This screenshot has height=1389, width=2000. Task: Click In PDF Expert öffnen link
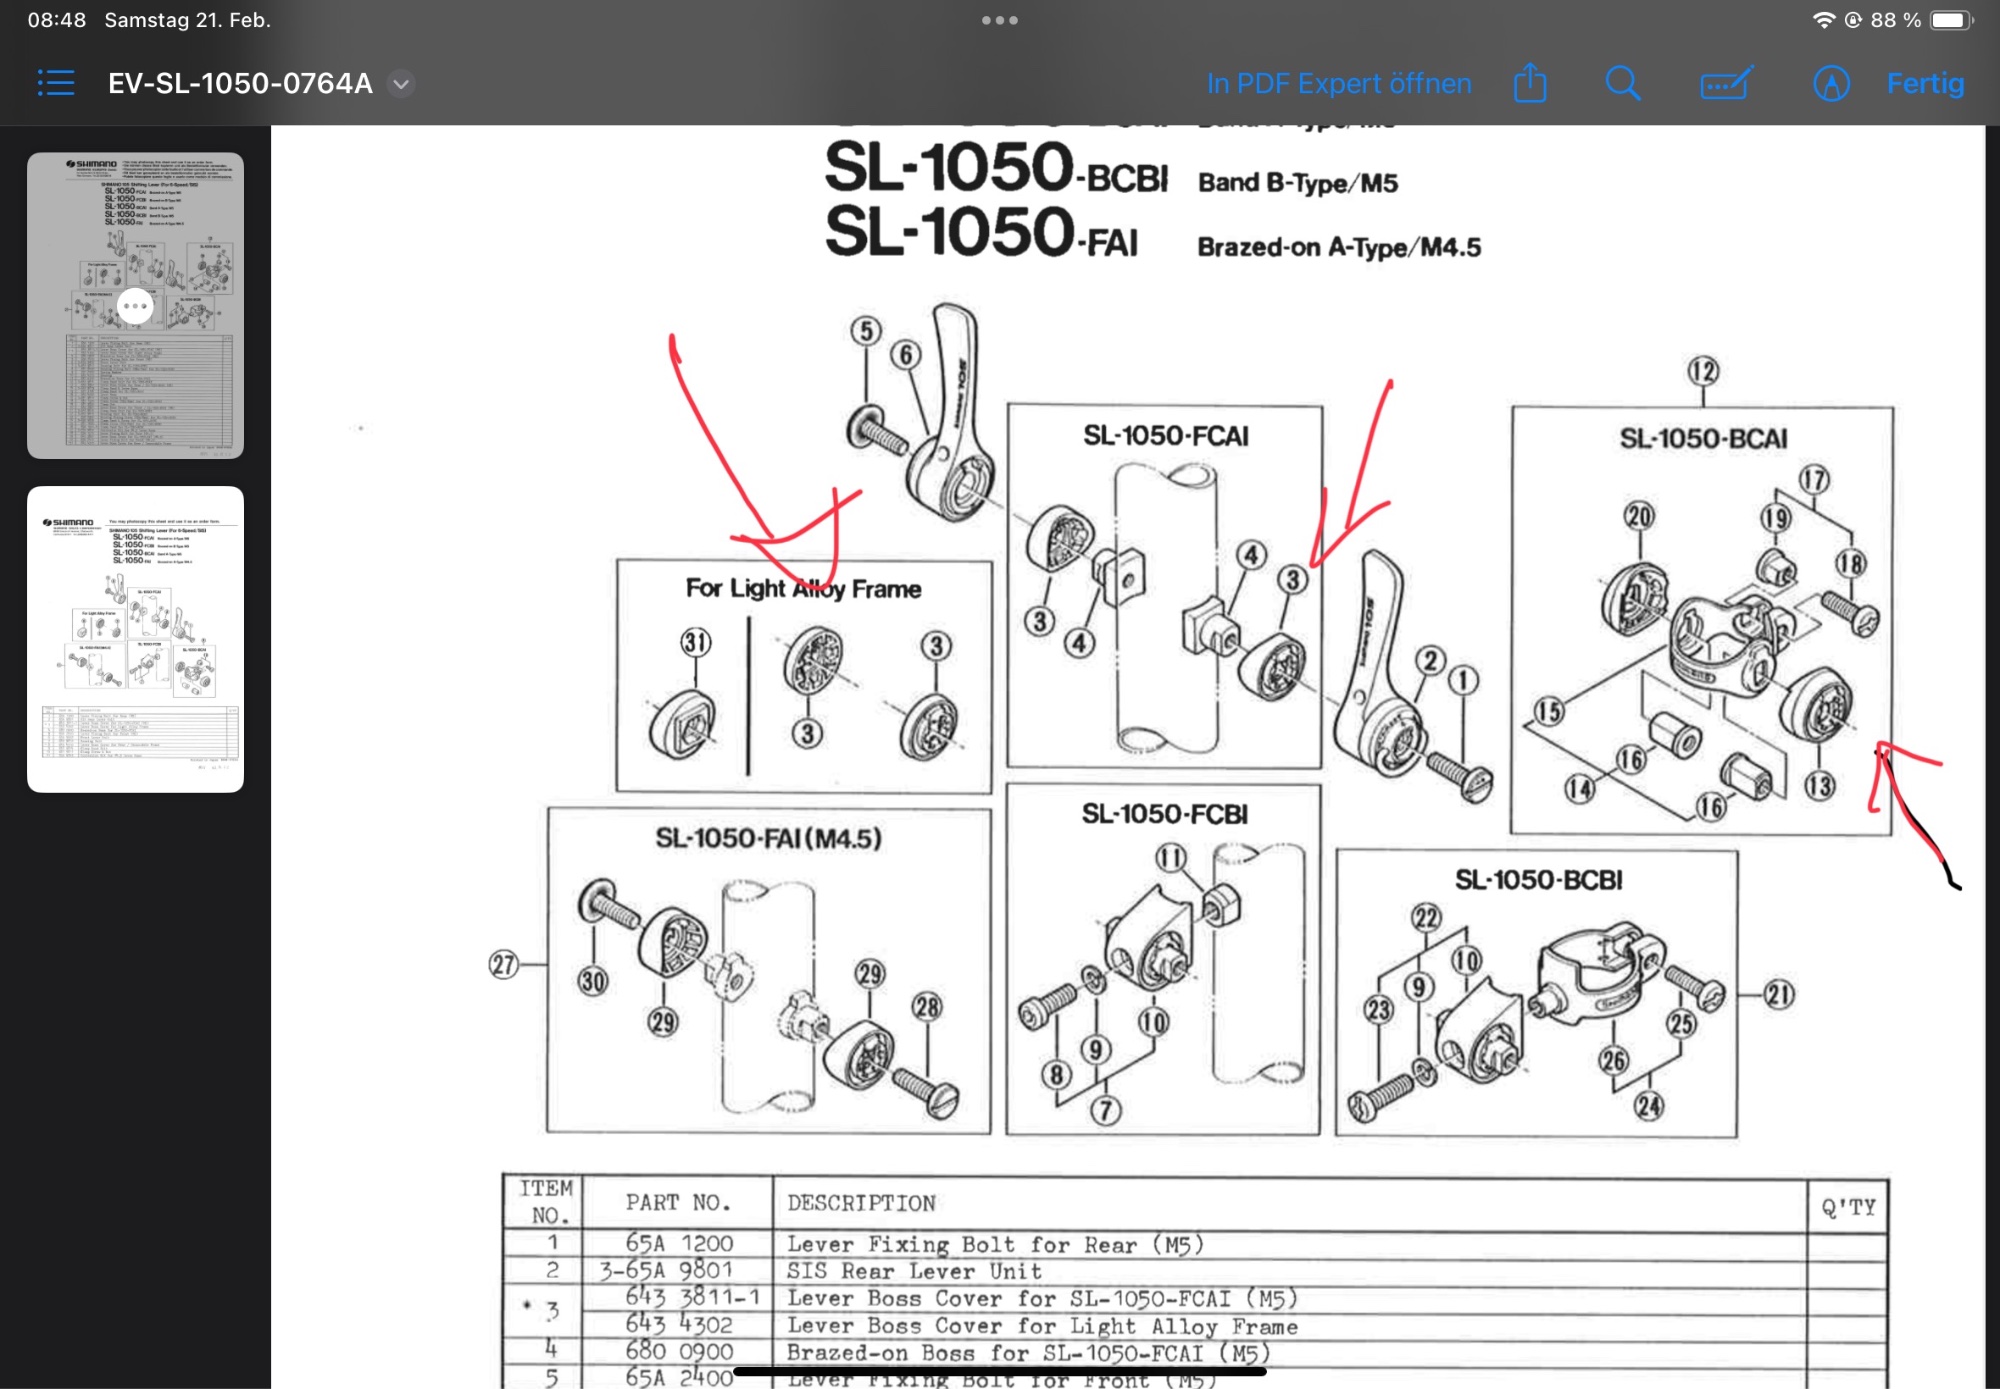click(x=1338, y=83)
